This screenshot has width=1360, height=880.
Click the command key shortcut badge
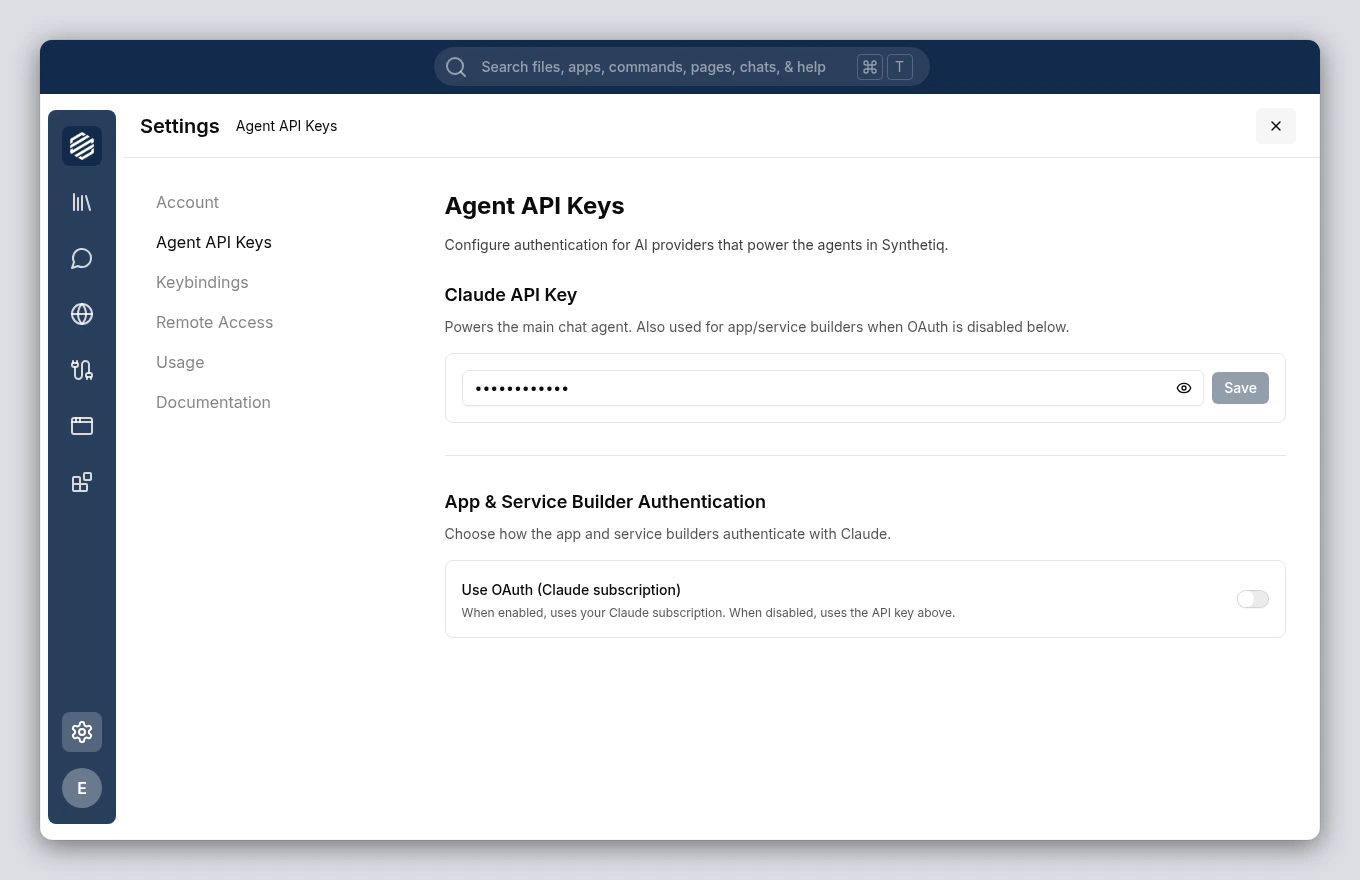click(x=870, y=67)
